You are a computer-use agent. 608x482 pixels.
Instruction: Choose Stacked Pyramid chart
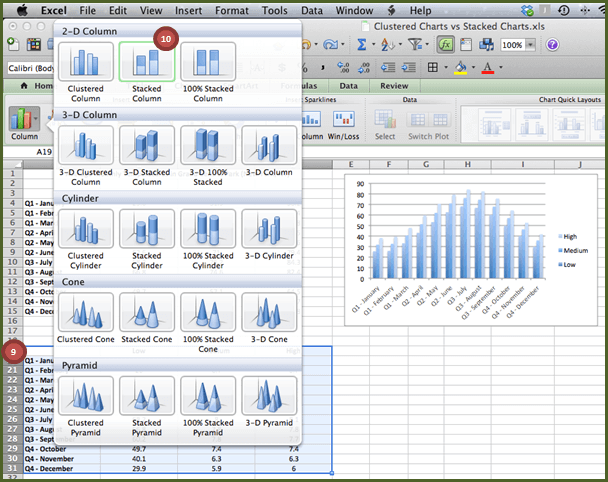pyautogui.click(x=147, y=396)
